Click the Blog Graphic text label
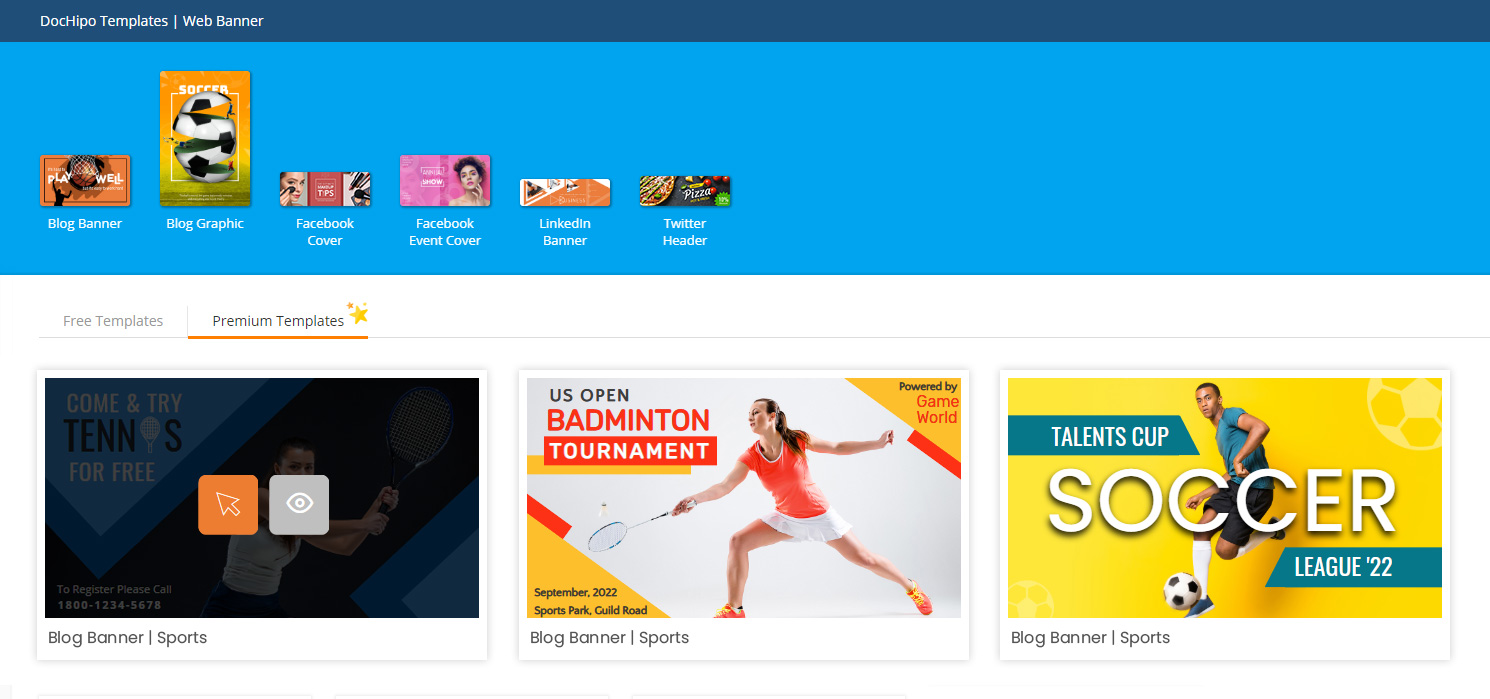Screen dimensions: 1490x699 coord(205,223)
